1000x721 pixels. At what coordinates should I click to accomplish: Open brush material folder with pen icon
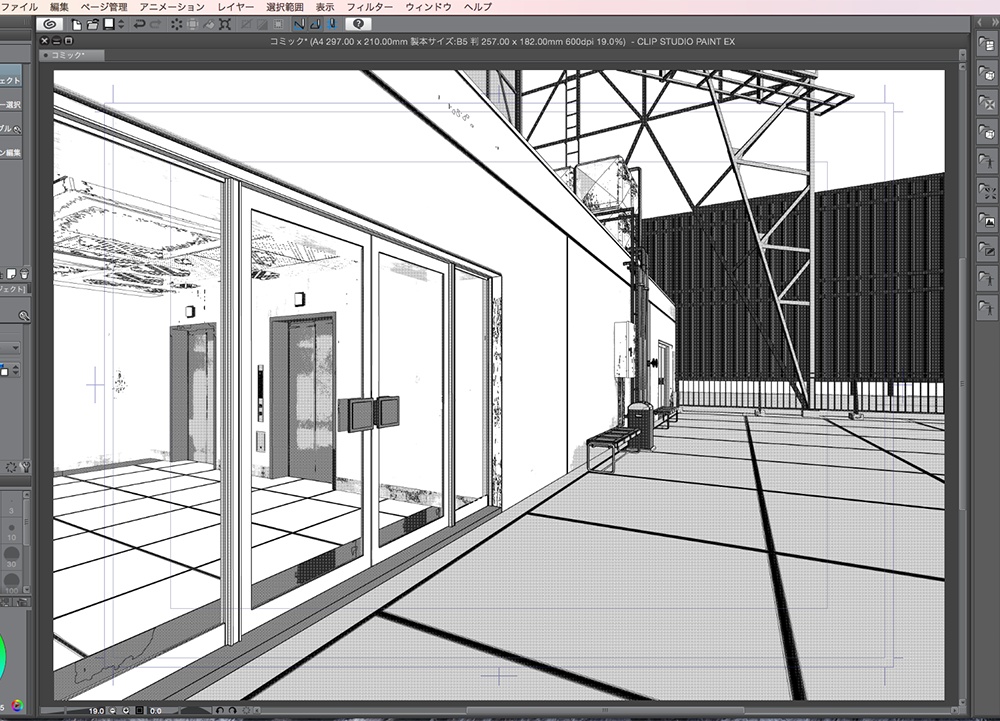tap(987, 250)
